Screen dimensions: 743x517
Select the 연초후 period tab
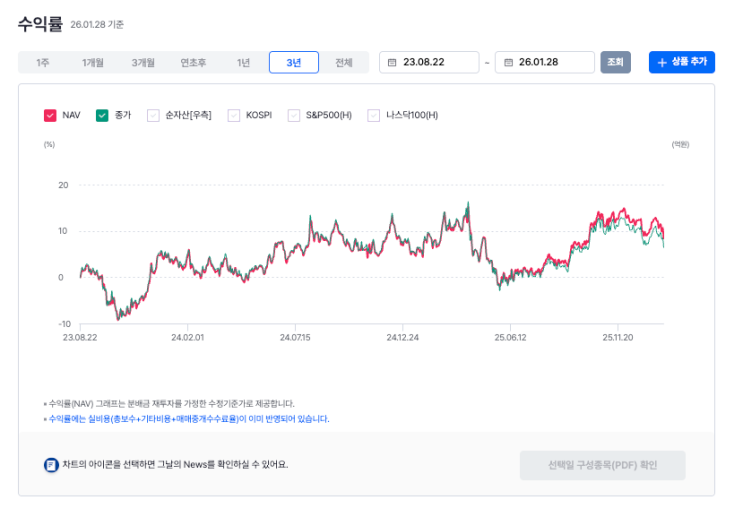point(193,63)
